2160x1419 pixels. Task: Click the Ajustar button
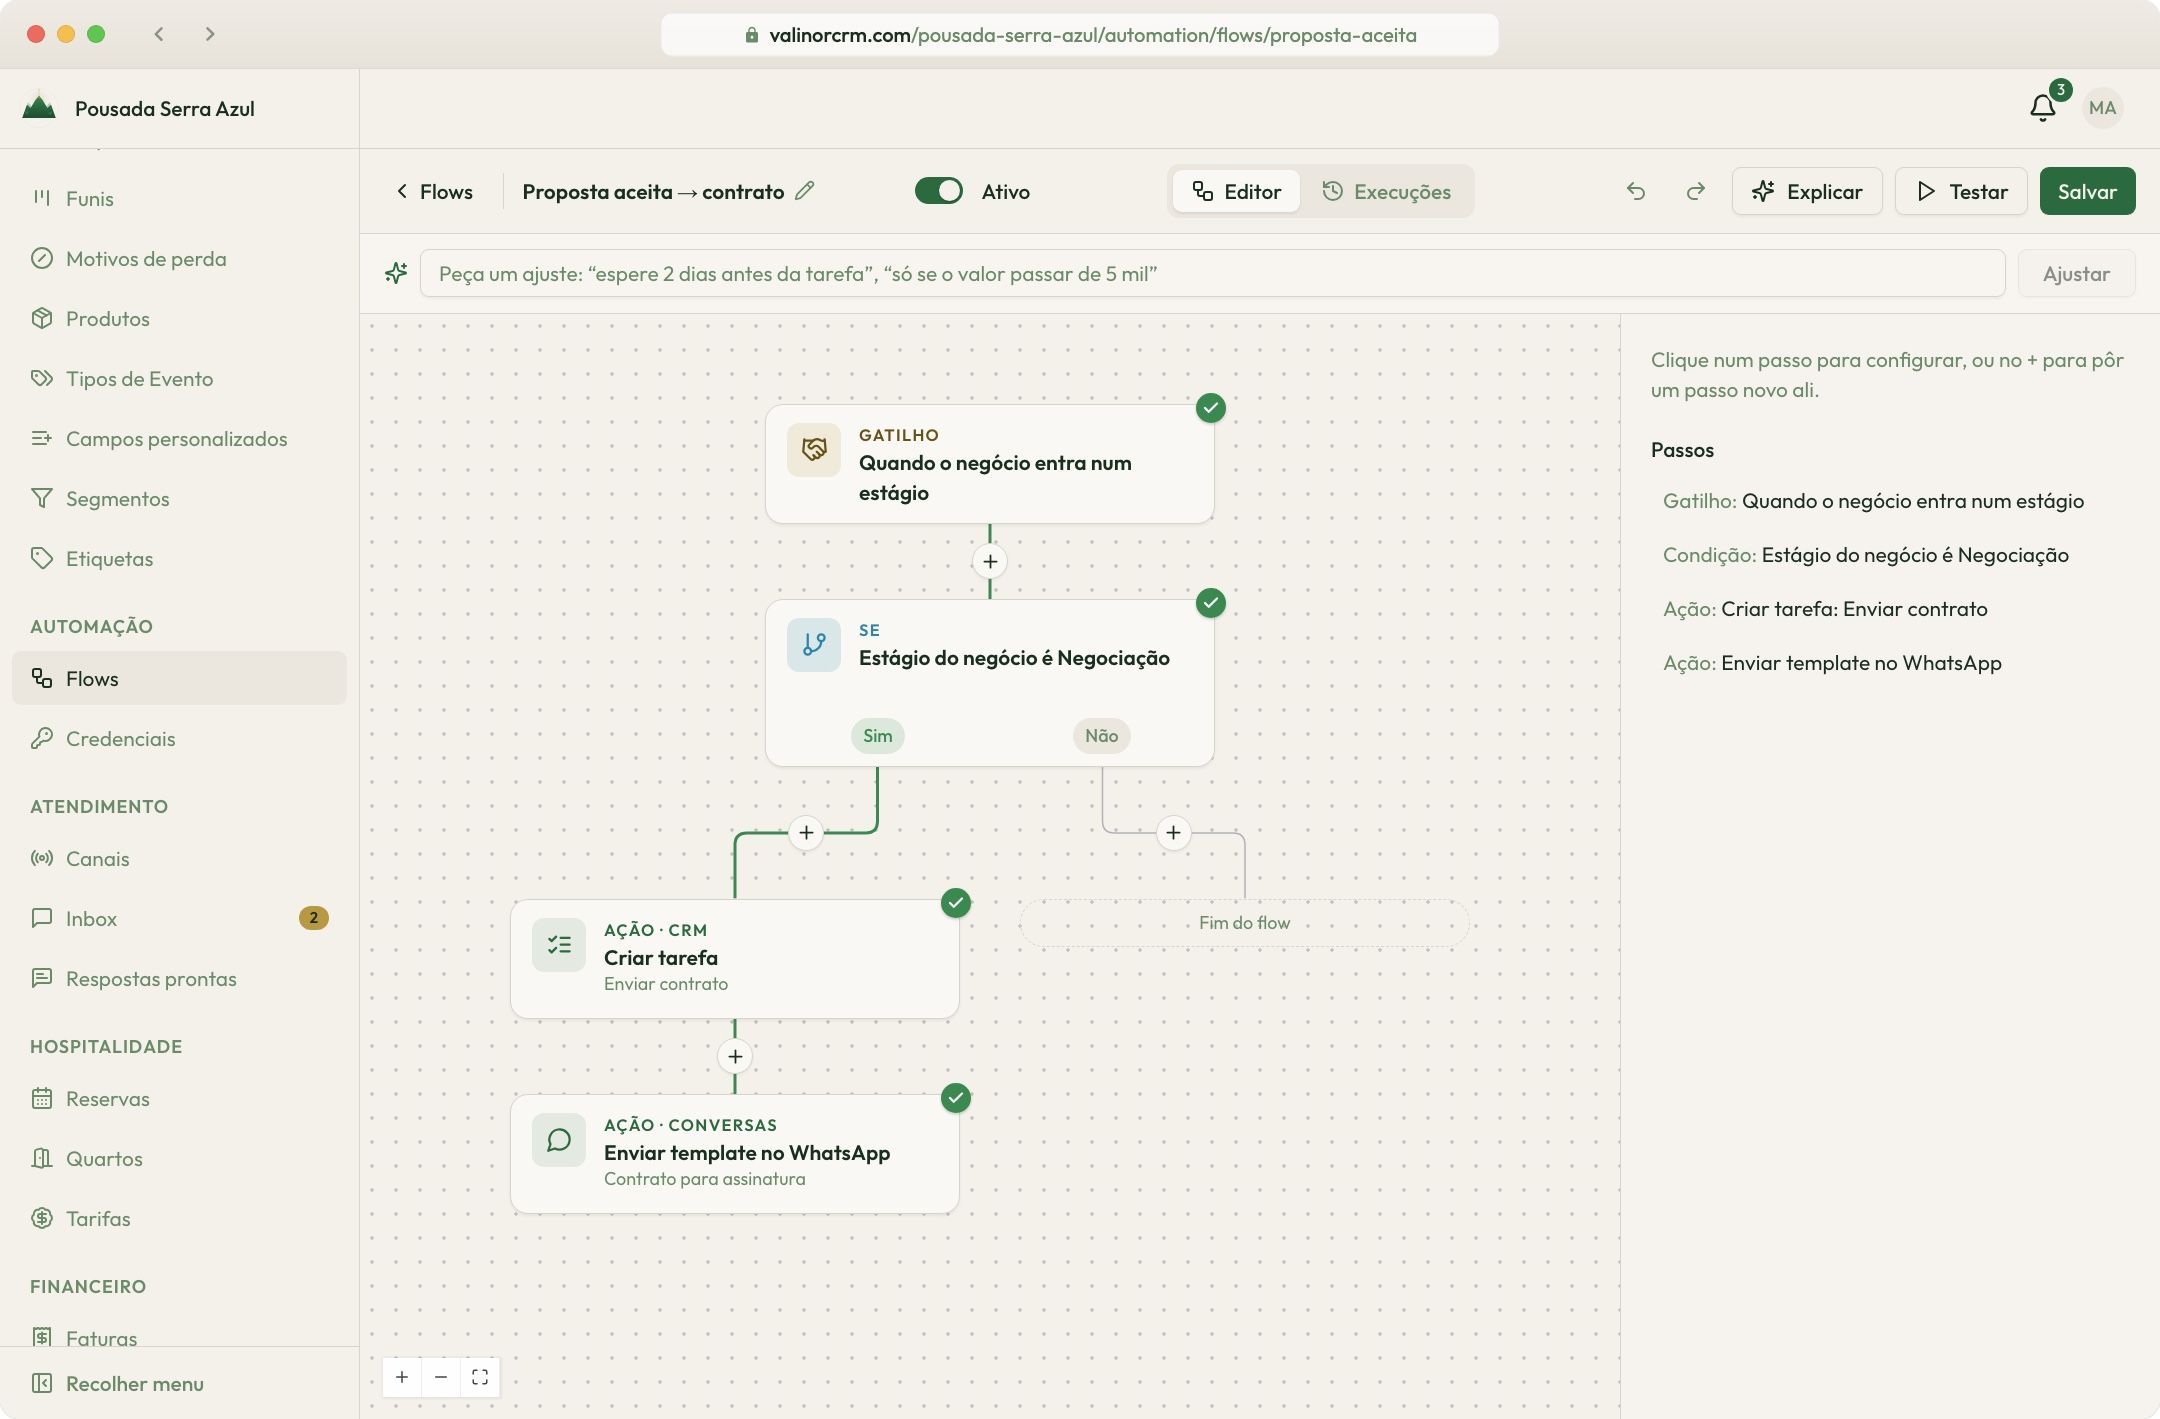2076,273
